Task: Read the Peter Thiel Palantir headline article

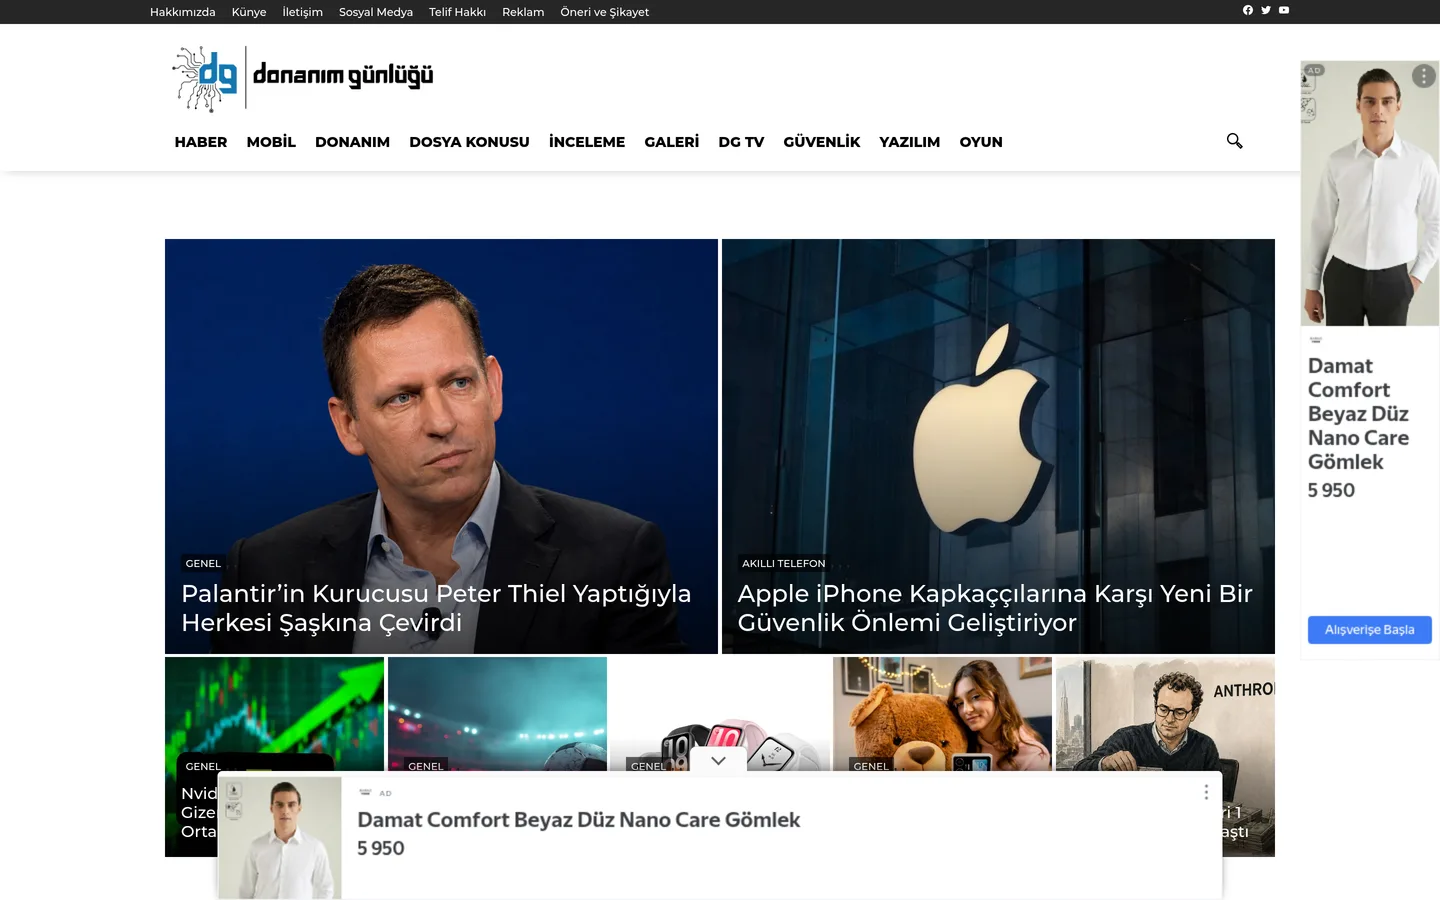Action: point(436,608)
